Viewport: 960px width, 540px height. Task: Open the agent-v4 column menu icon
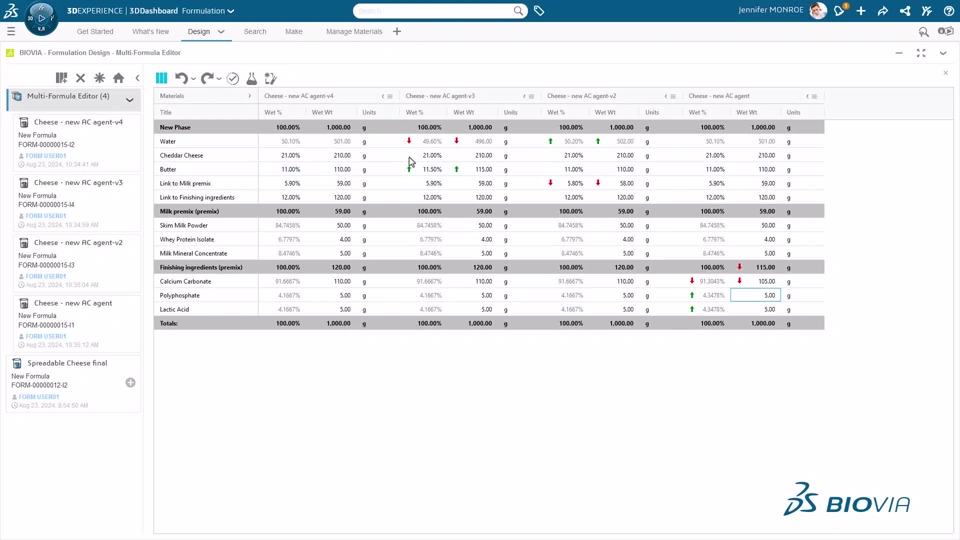click(390, 96)
